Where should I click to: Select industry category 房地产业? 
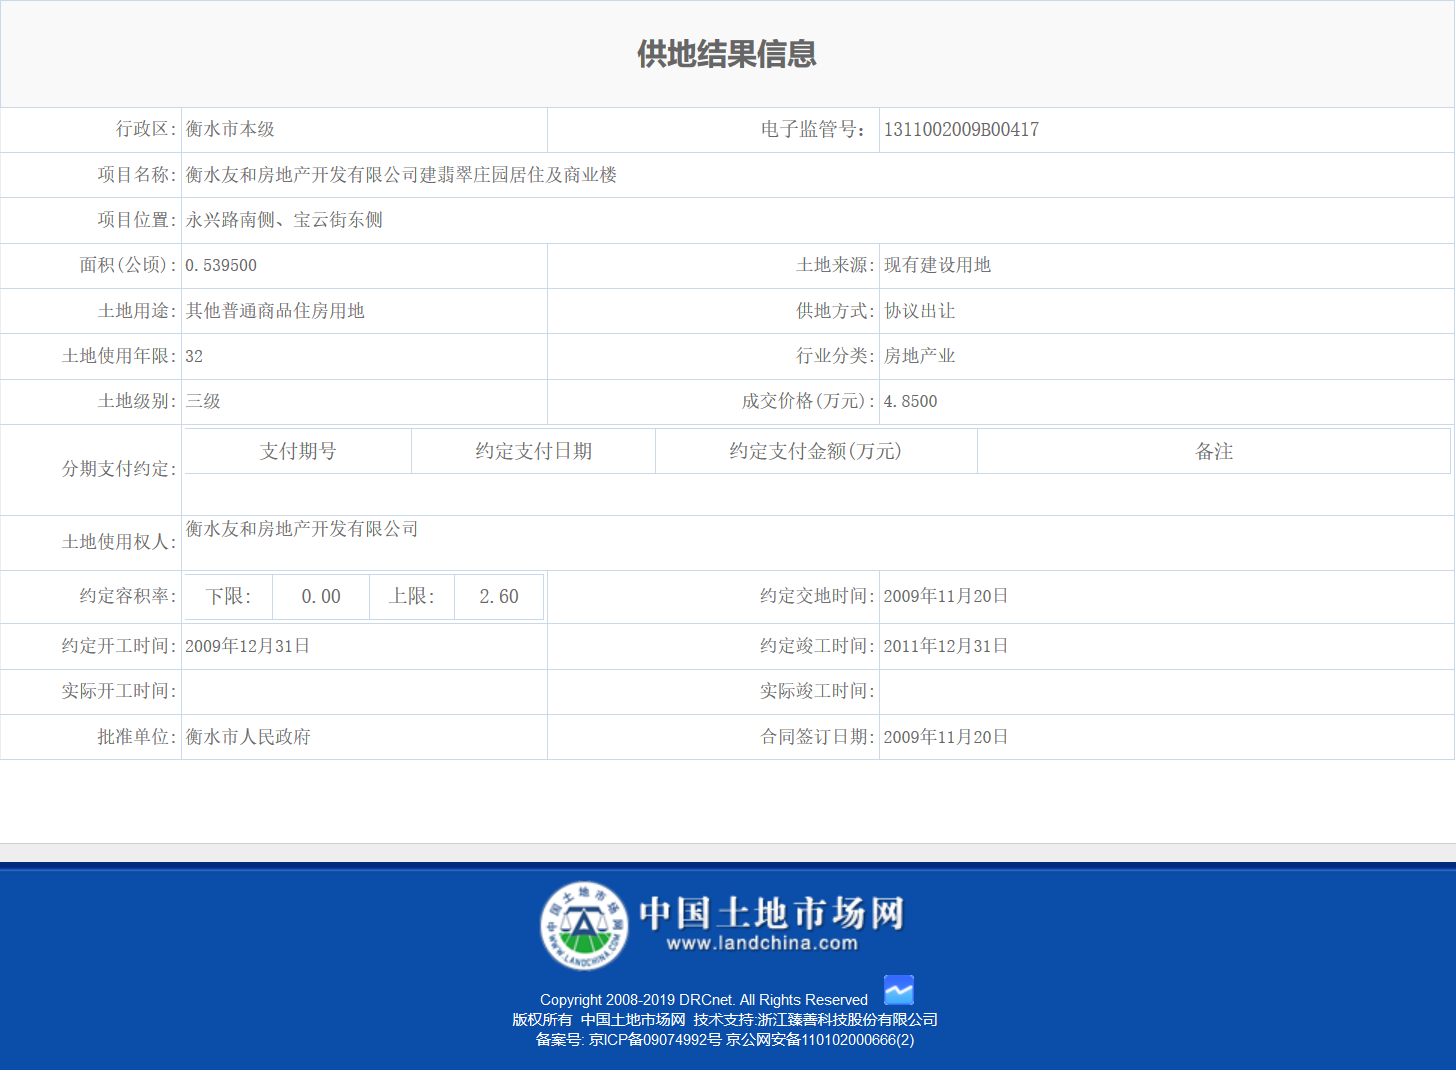click(x=919, y=356)
